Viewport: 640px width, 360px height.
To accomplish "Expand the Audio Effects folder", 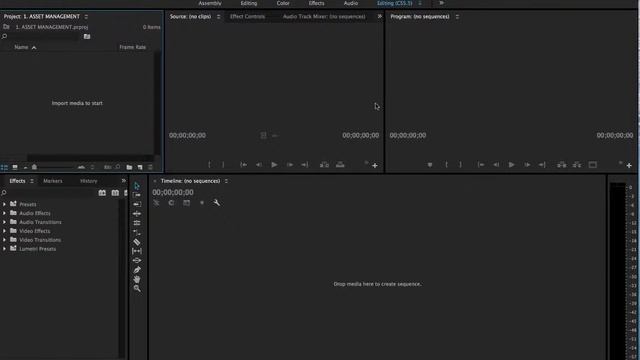I will 4,213.
